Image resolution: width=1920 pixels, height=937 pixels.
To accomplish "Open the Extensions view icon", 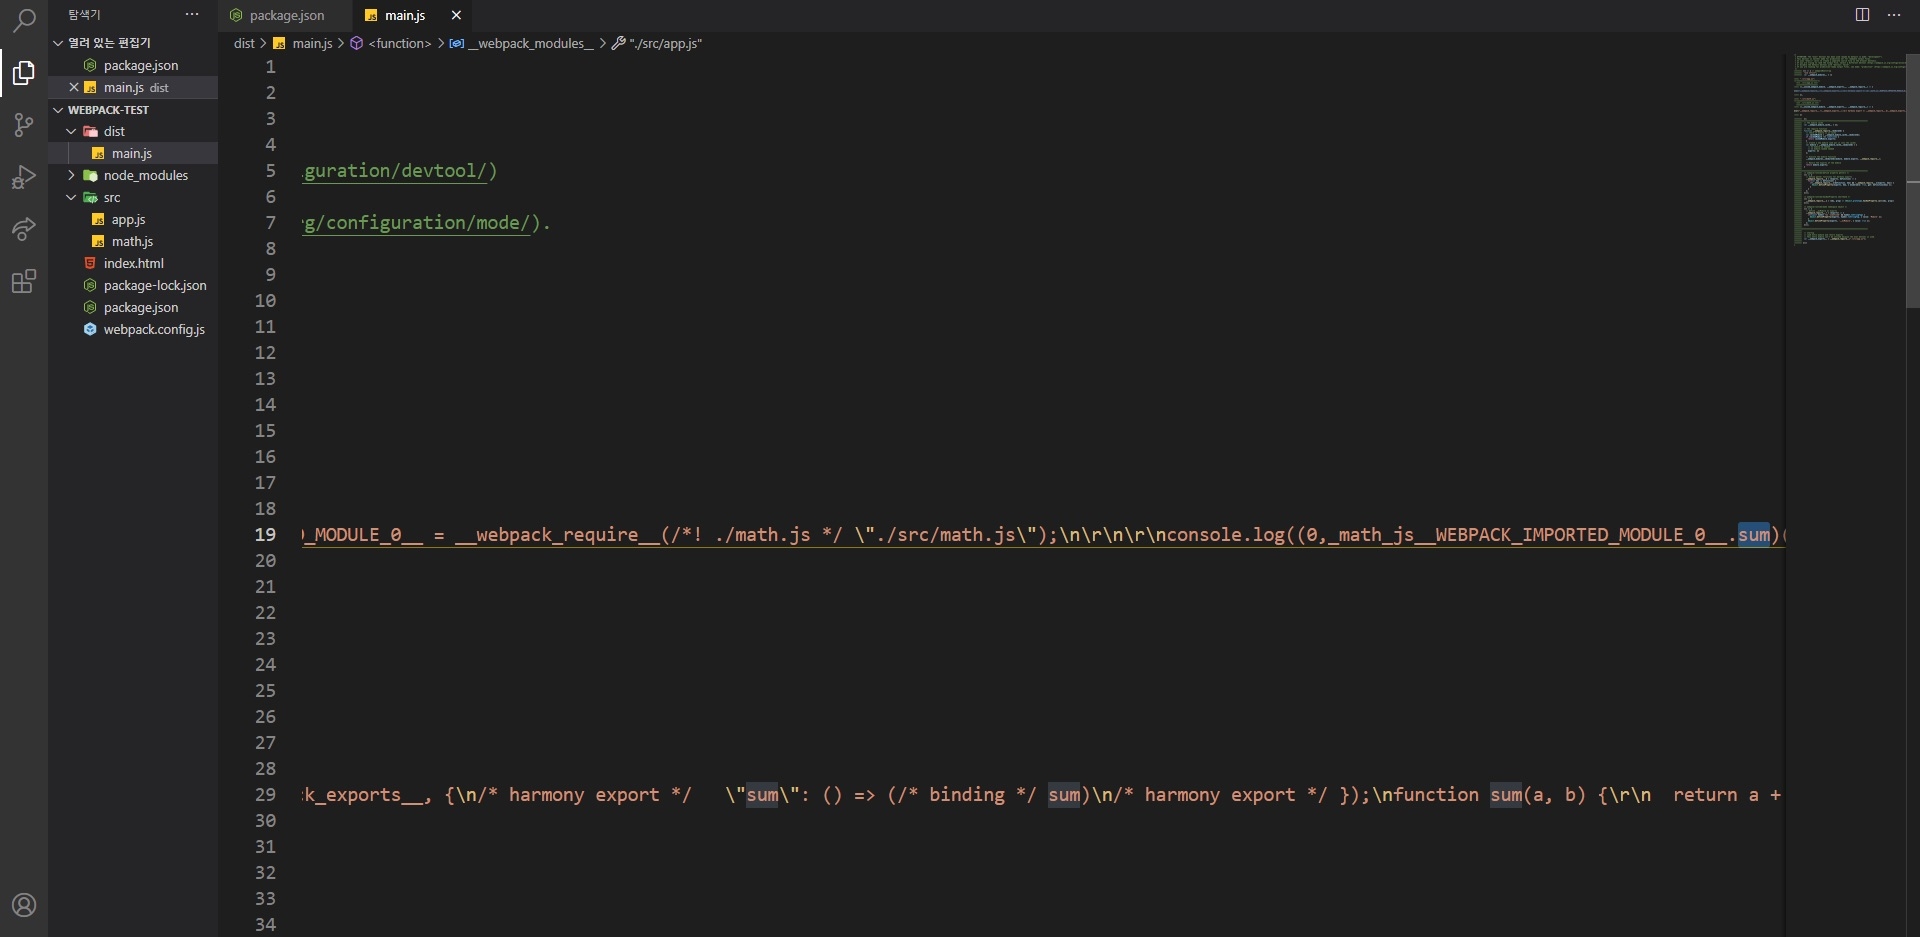I will pos(24,281).
